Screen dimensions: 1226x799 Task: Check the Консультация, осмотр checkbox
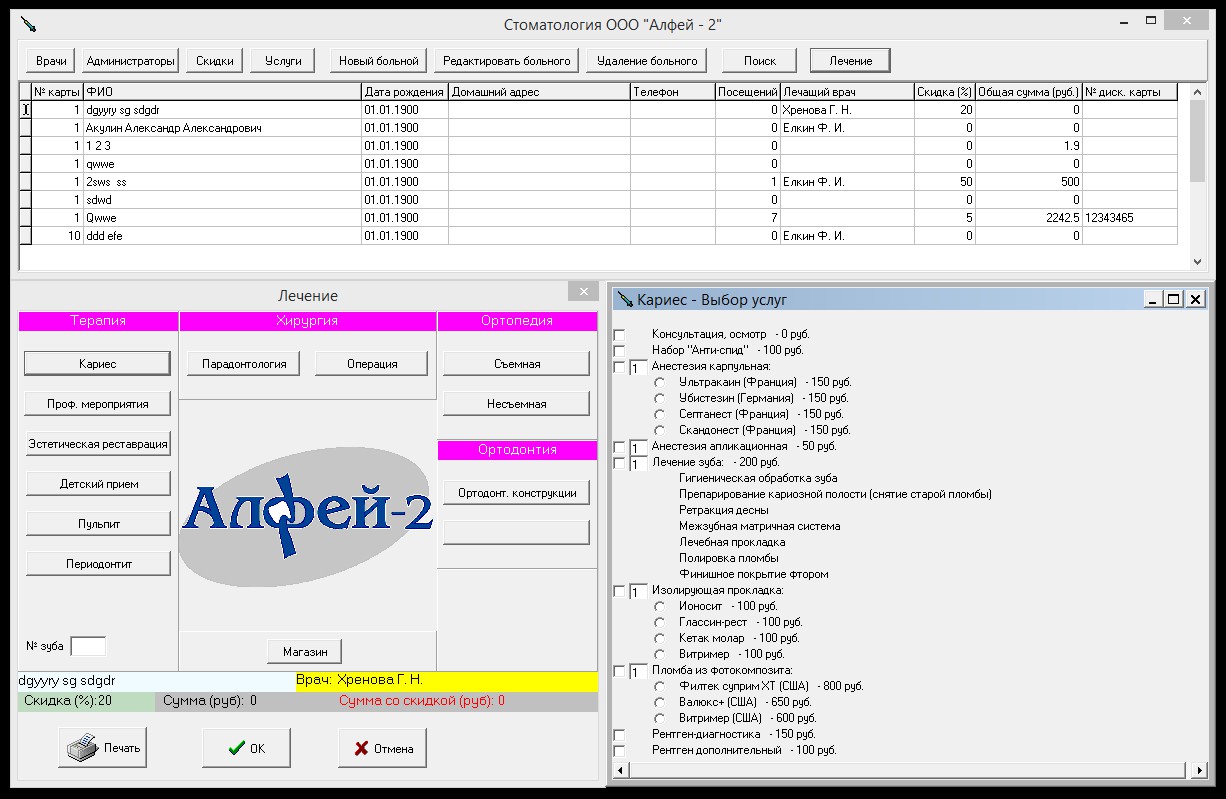tap(619, 335)
